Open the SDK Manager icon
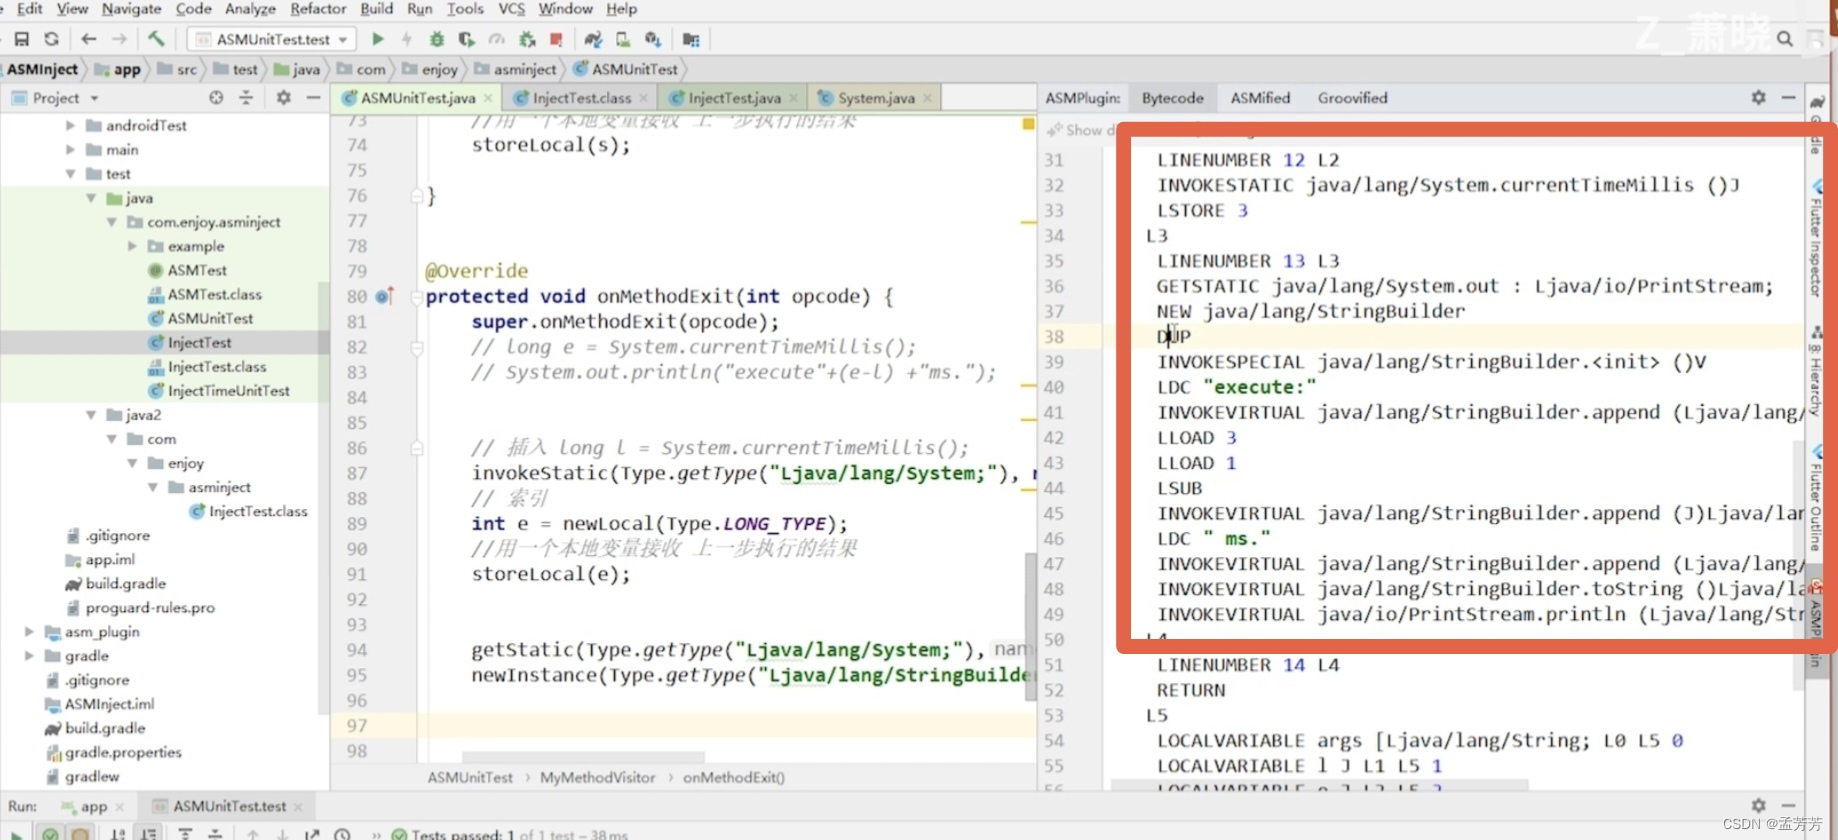The width and height of the screenshot is (1838, 840). click(x=653, y=39)
